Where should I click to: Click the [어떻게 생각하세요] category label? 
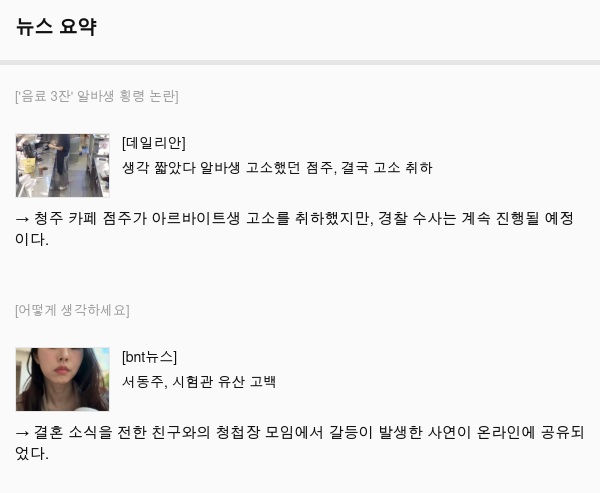72,310
